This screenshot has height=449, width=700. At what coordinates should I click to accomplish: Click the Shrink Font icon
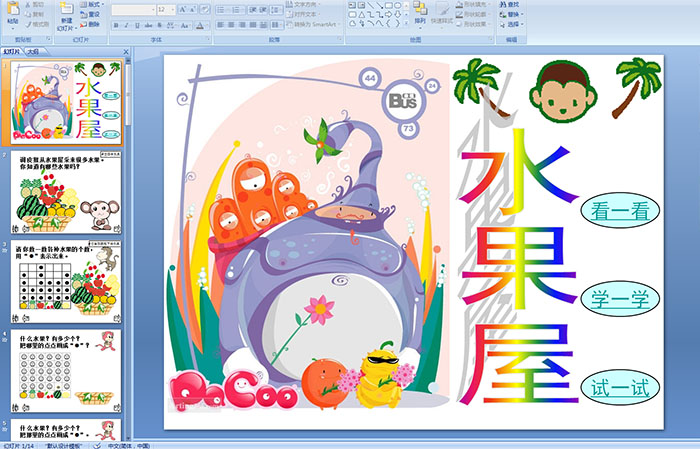pos(193,9)
